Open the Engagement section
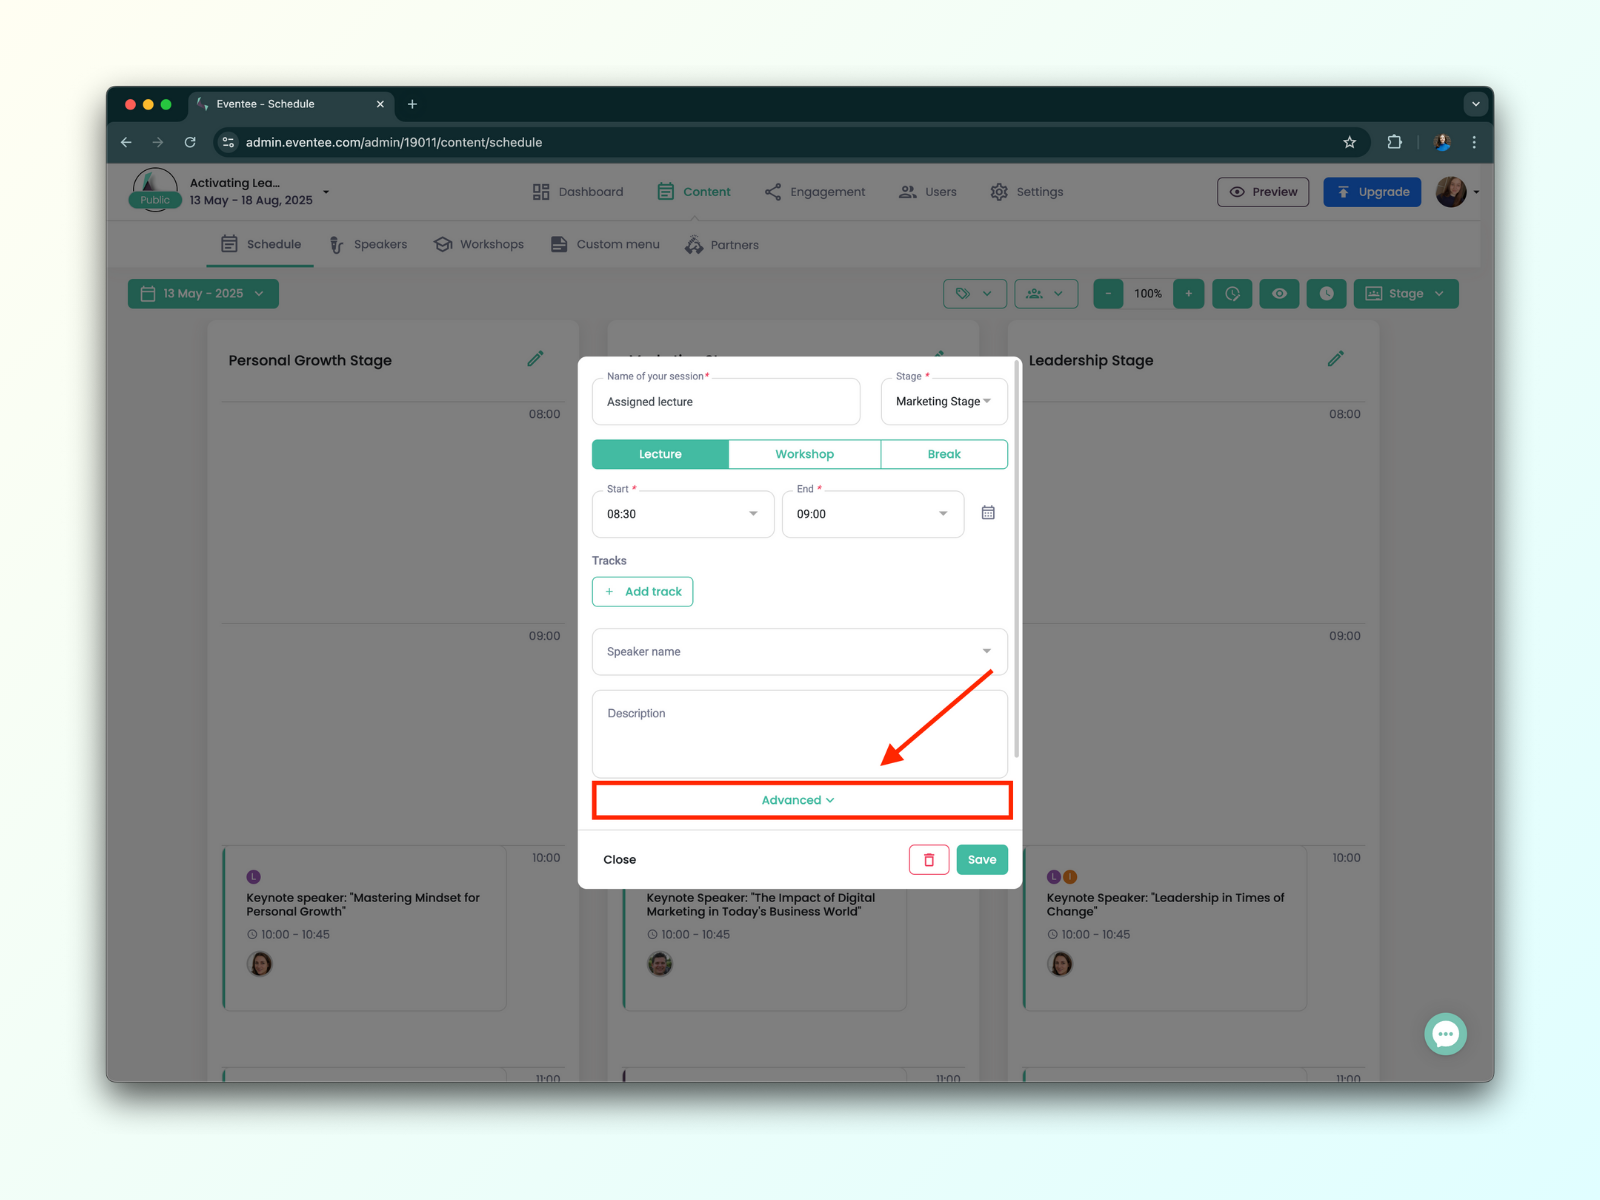The width and height of the screenshot is (1600, 1200). 815,192
